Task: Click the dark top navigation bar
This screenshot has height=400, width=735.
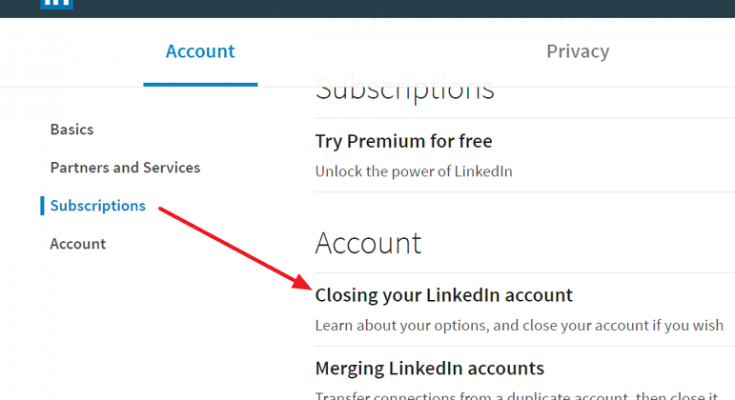Action: point(368,8)
